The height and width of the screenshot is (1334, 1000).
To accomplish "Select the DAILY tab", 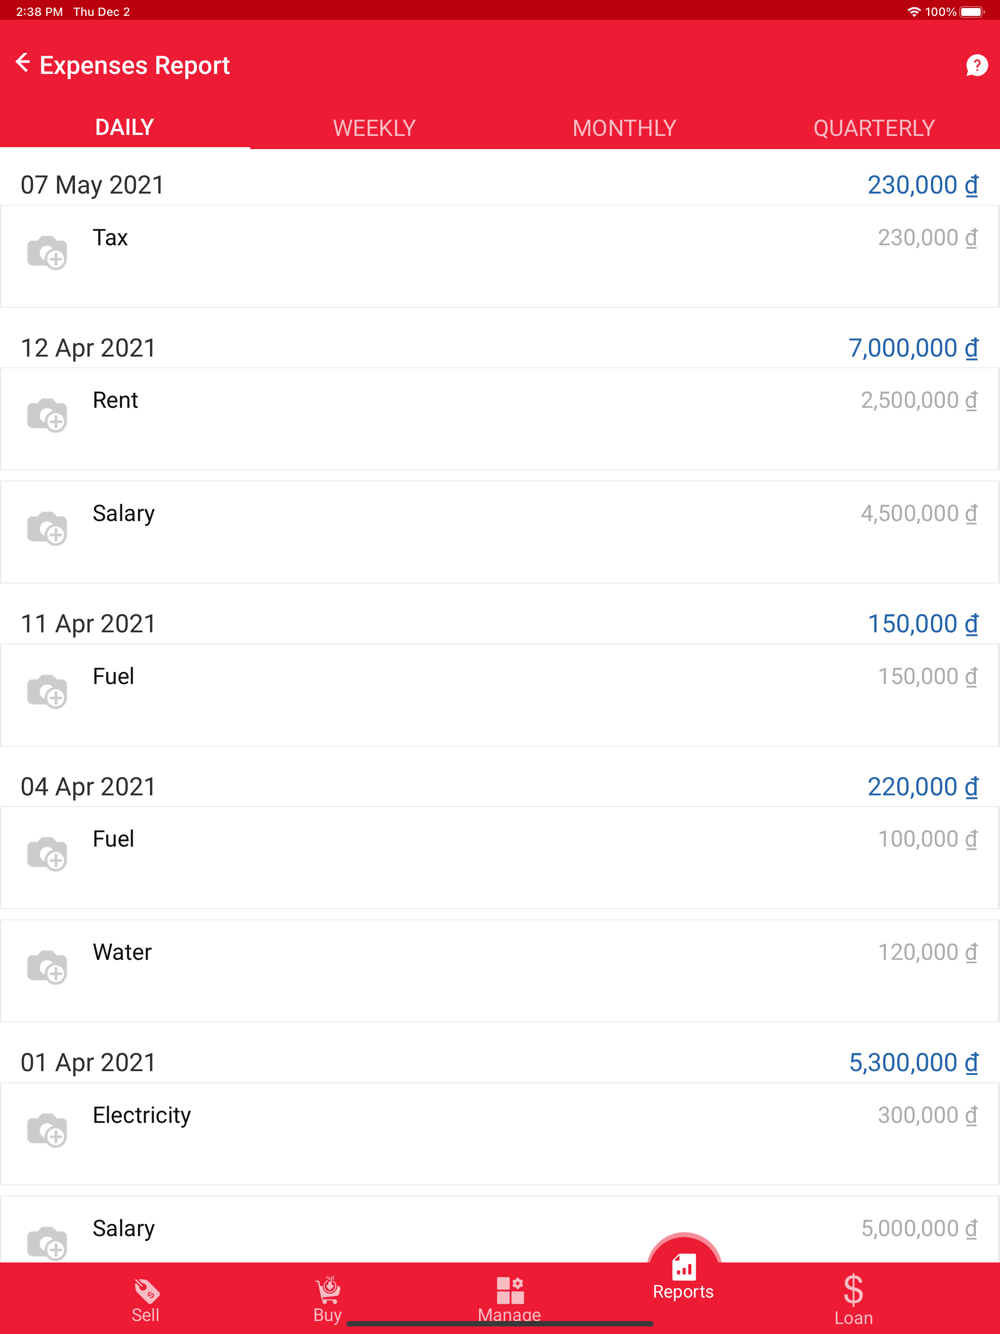I will (124, 128).
